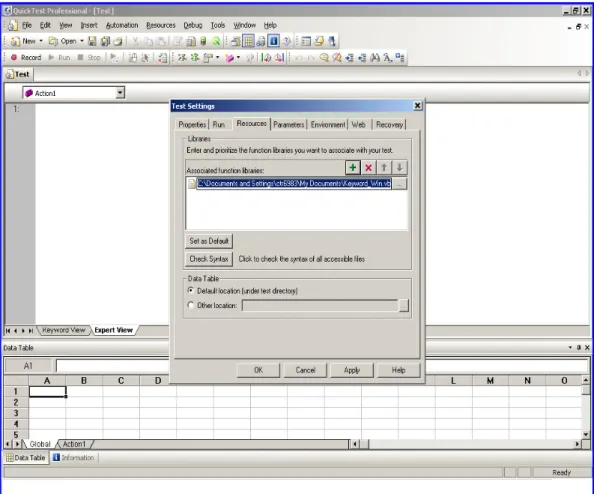594x494 pixels.
Task: Switch to Parameters tab
Action: tap(289, 124)
